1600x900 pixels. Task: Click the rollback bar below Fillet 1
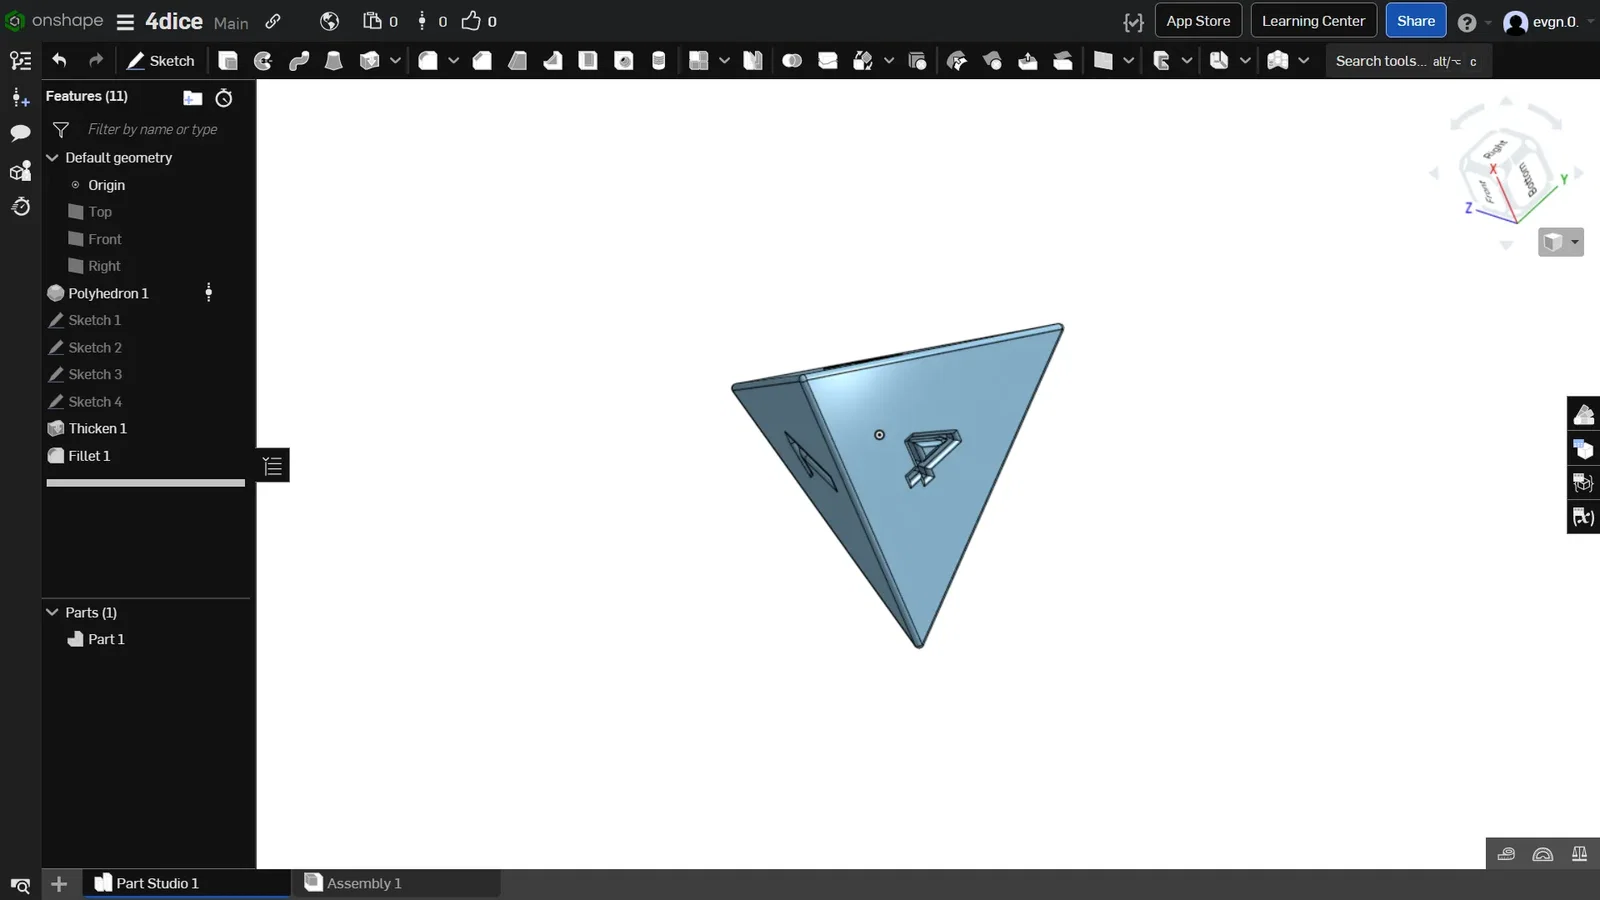[146, 483]
